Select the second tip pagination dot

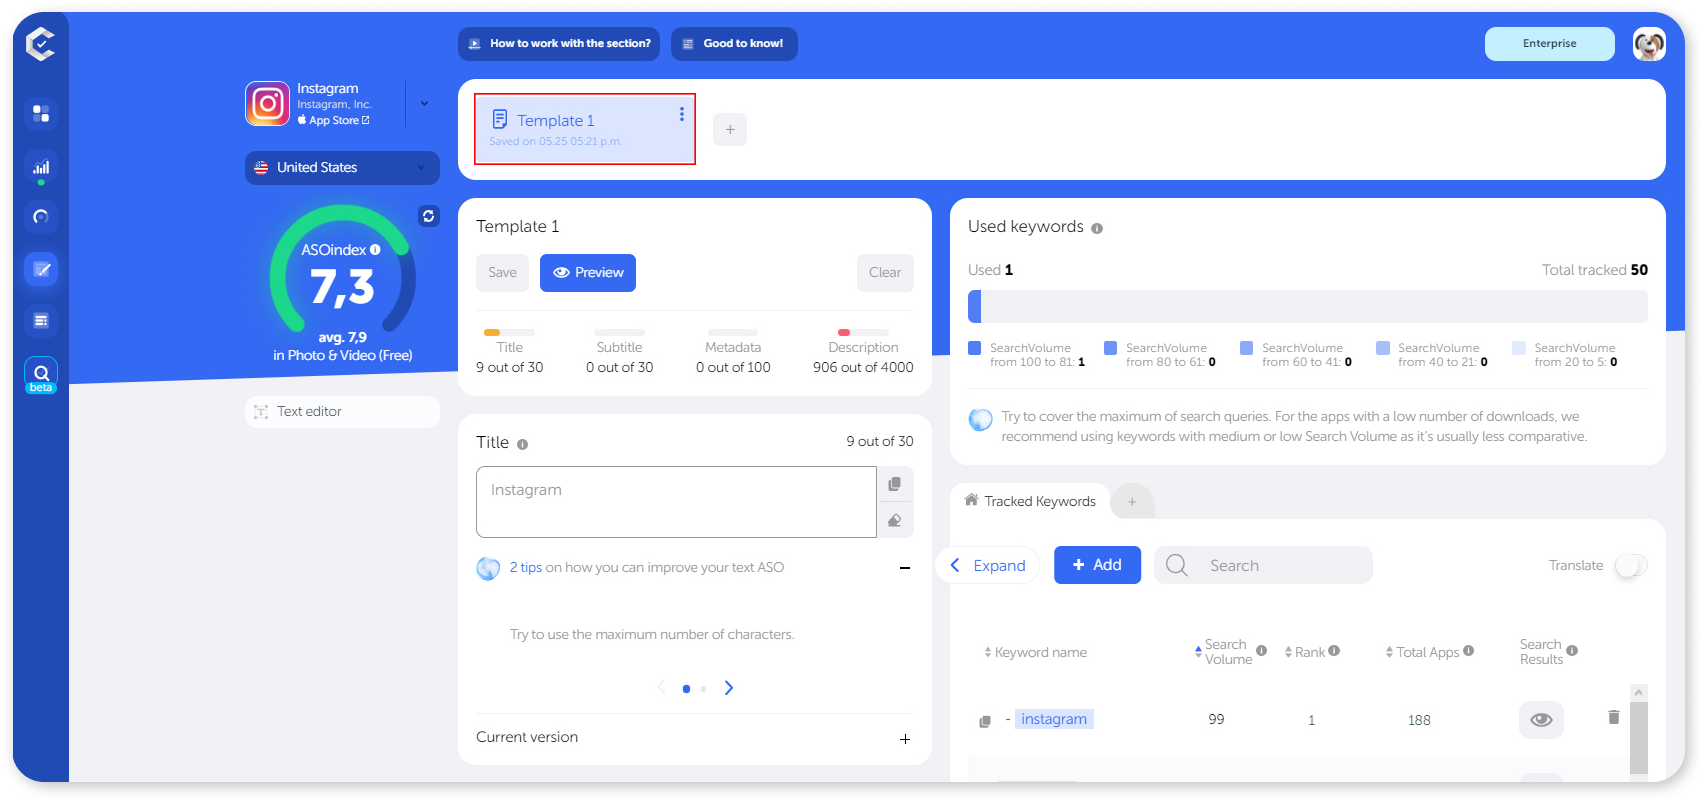(x=703, y=689)
